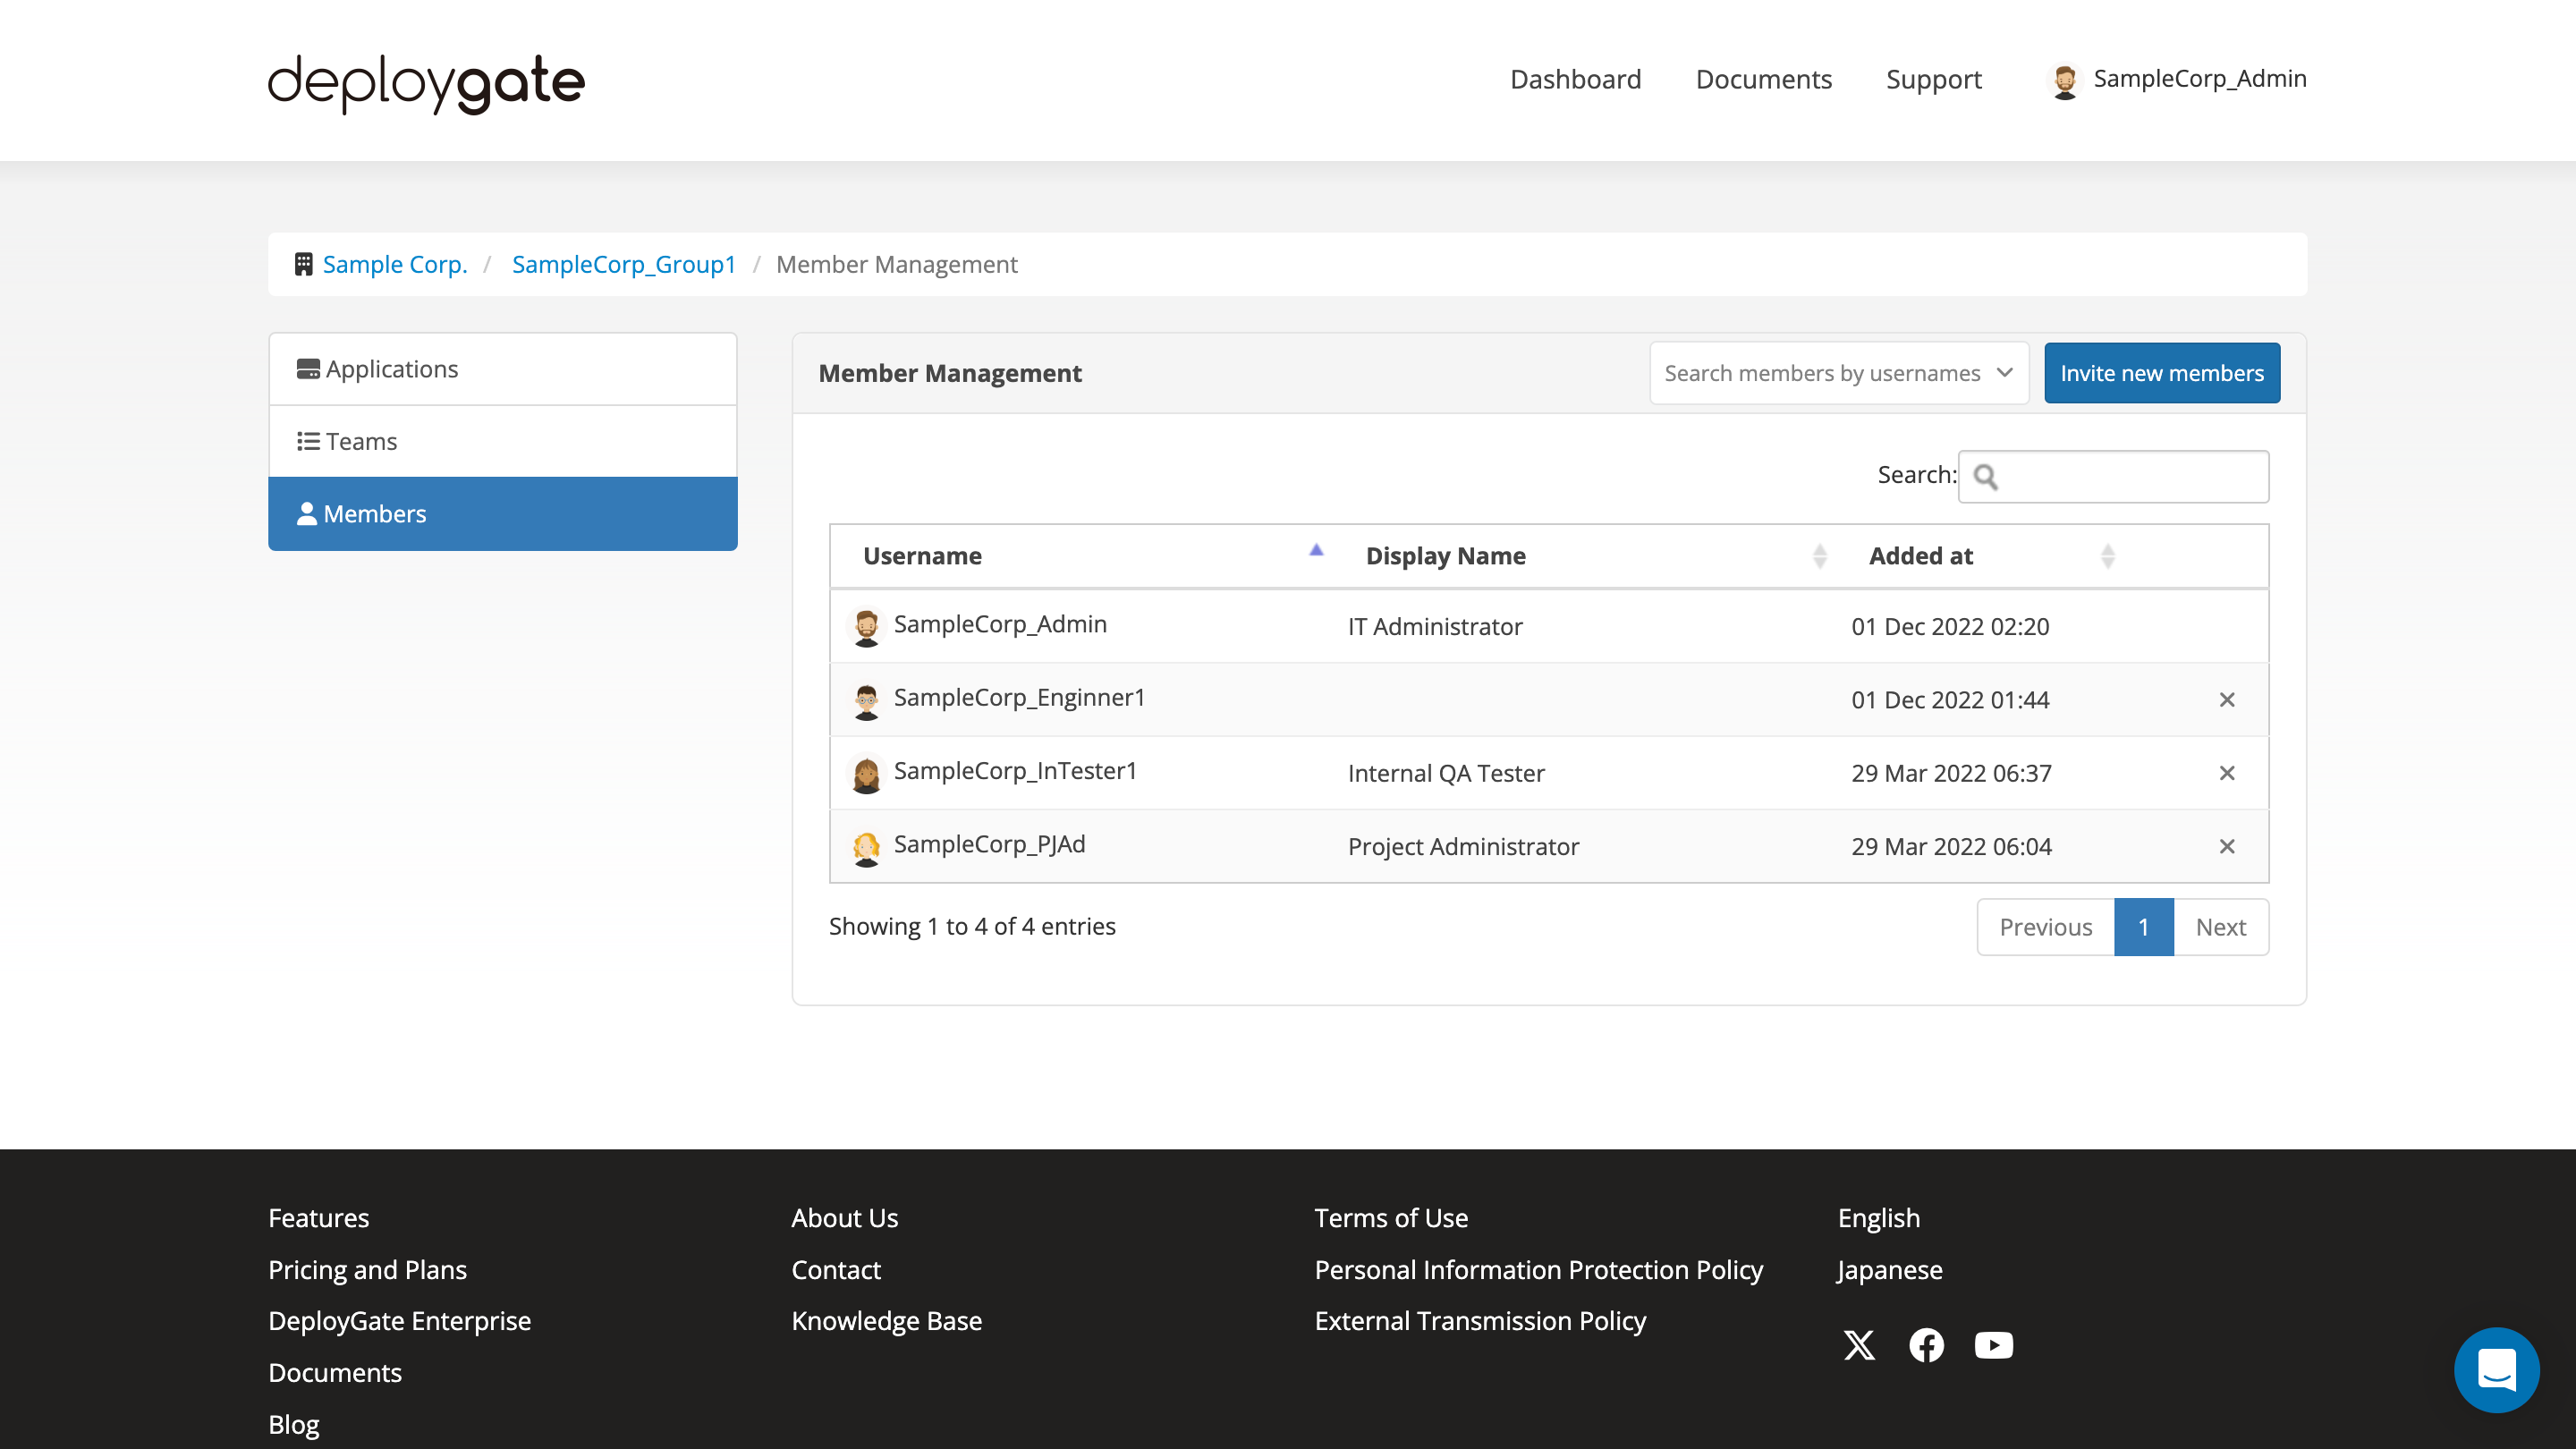Click the deploygate logo
2576x1449 pixels.
coord(426,82)
